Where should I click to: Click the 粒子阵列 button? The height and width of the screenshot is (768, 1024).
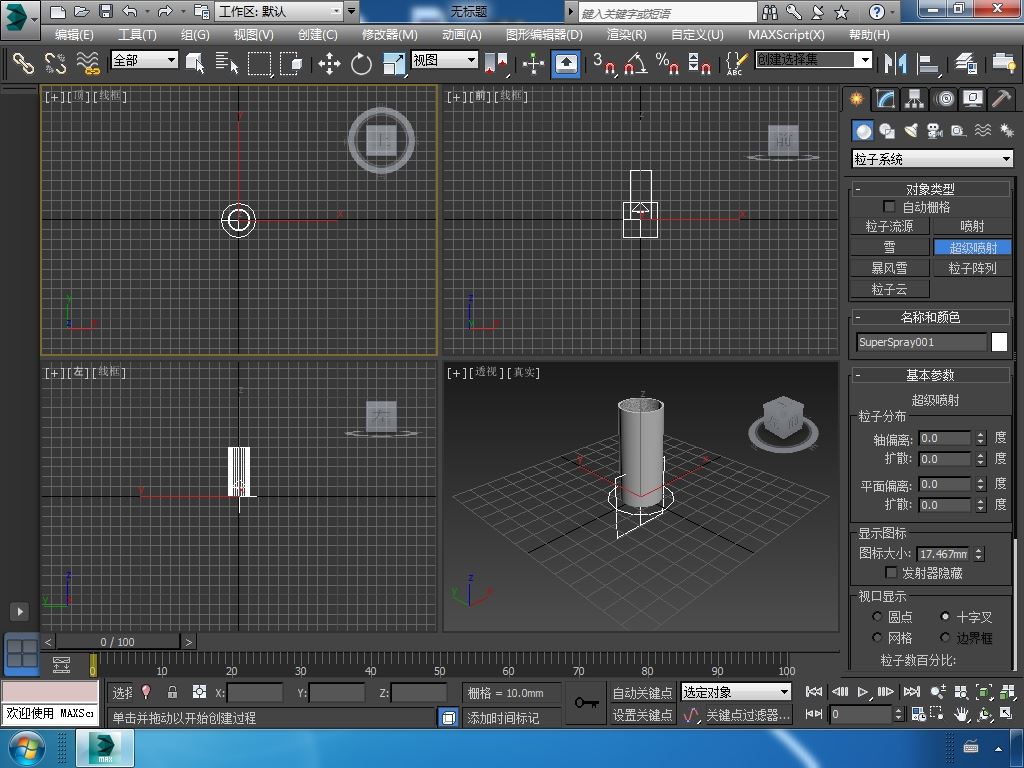coord(972,268)
